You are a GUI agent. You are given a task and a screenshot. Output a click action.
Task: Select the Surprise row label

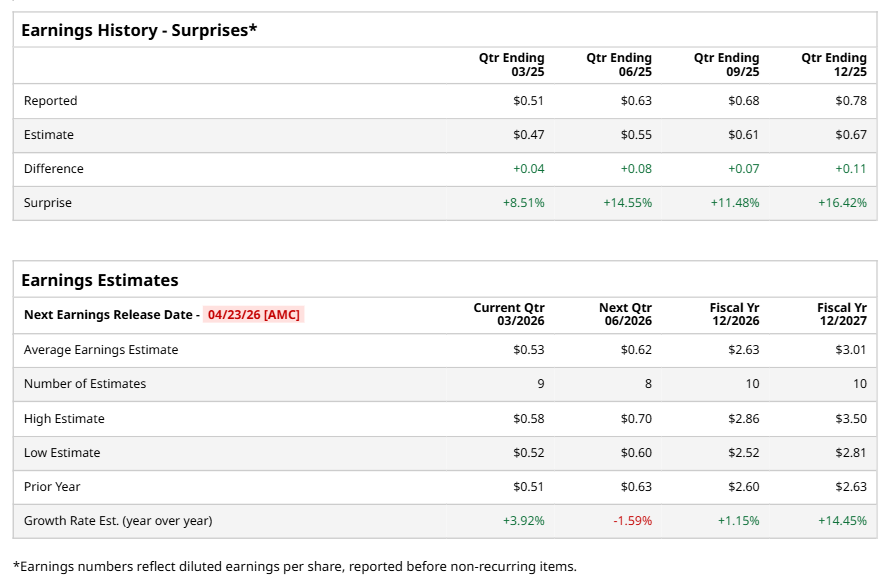[48, 203]
